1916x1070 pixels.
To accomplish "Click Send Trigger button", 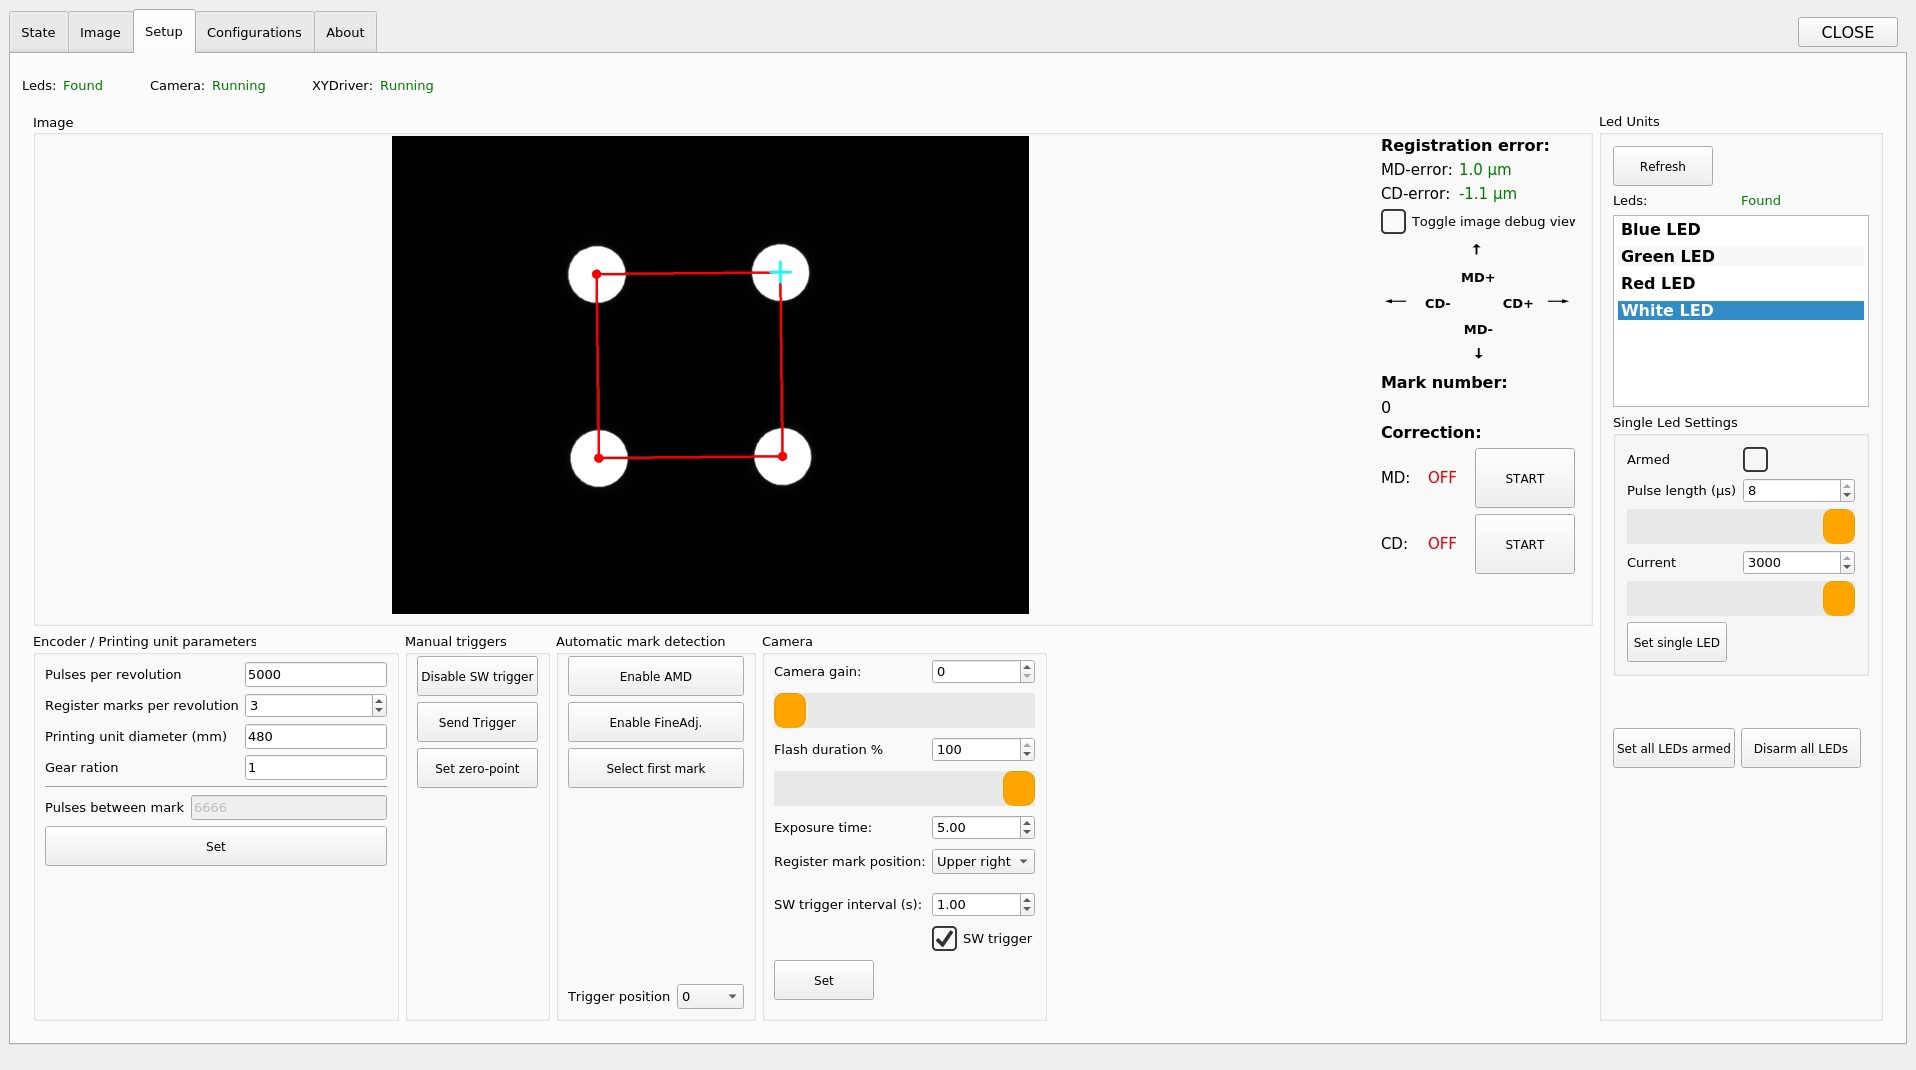I will [x=477, y=723].
